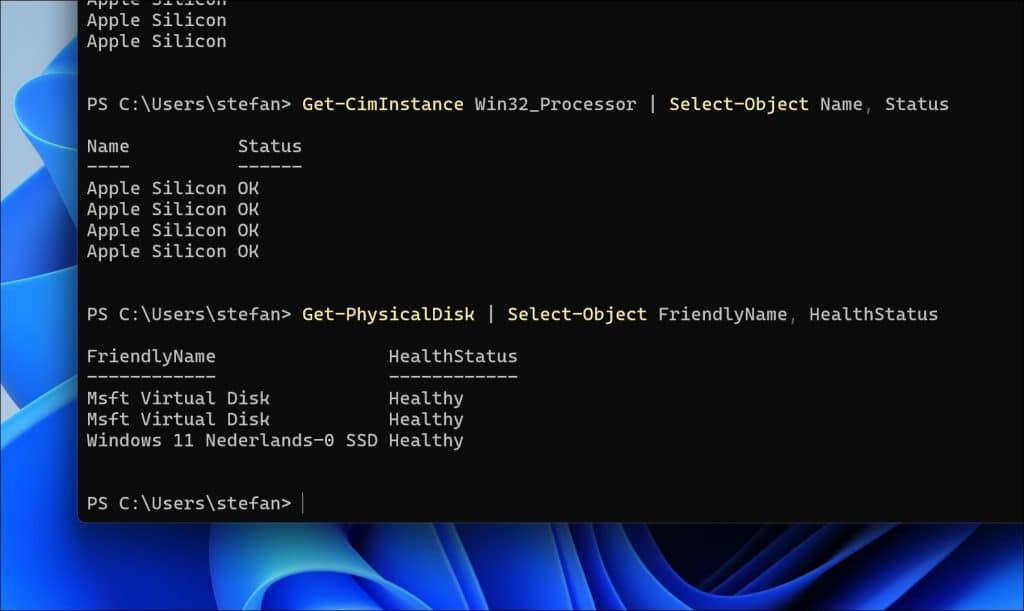Click the HealthStatus column header in the output

coord(453,356)
